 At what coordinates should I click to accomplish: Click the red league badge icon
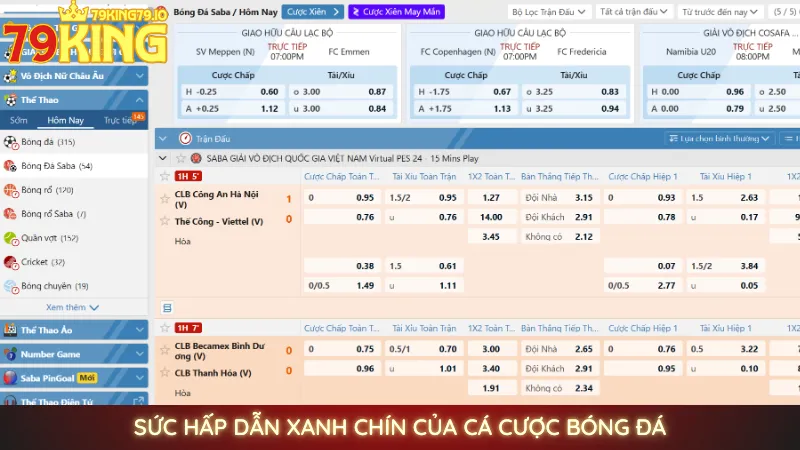(196, 158)
